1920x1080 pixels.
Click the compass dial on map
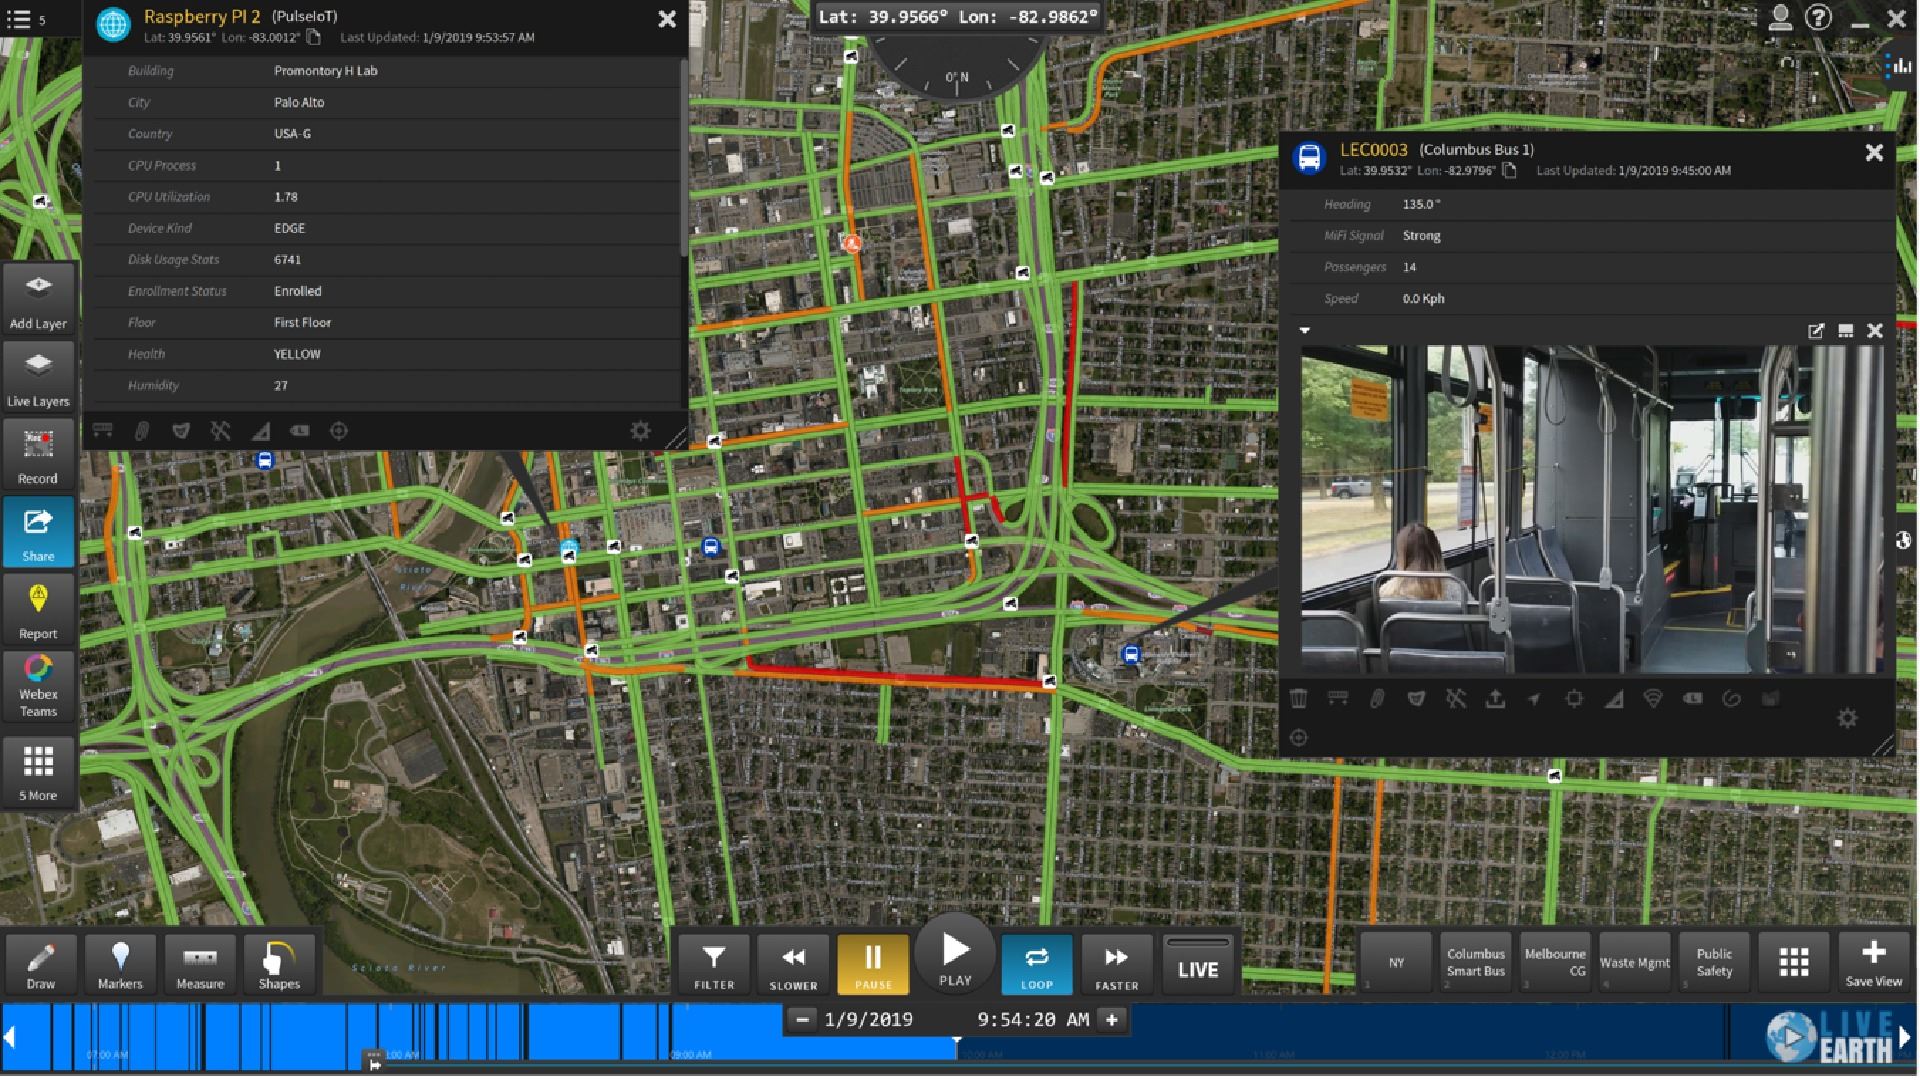[956, 66]
